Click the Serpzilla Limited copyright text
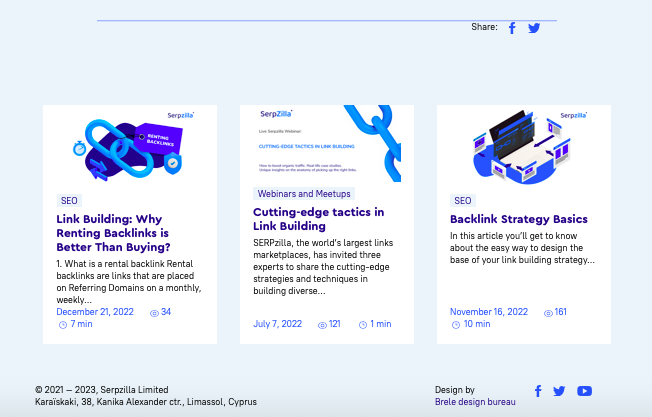Screen dimensions: 652x417 (101, 390)
